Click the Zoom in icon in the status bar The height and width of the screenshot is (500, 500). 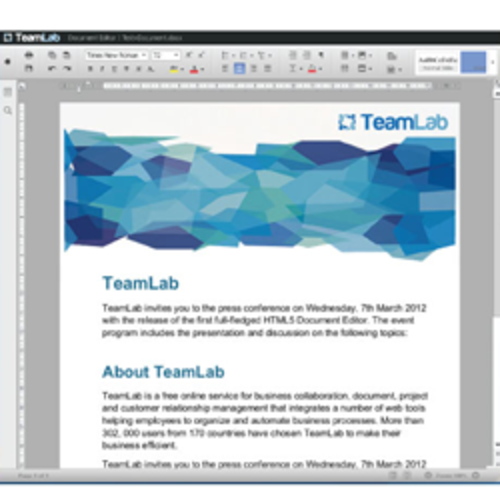tap(476, 476)
